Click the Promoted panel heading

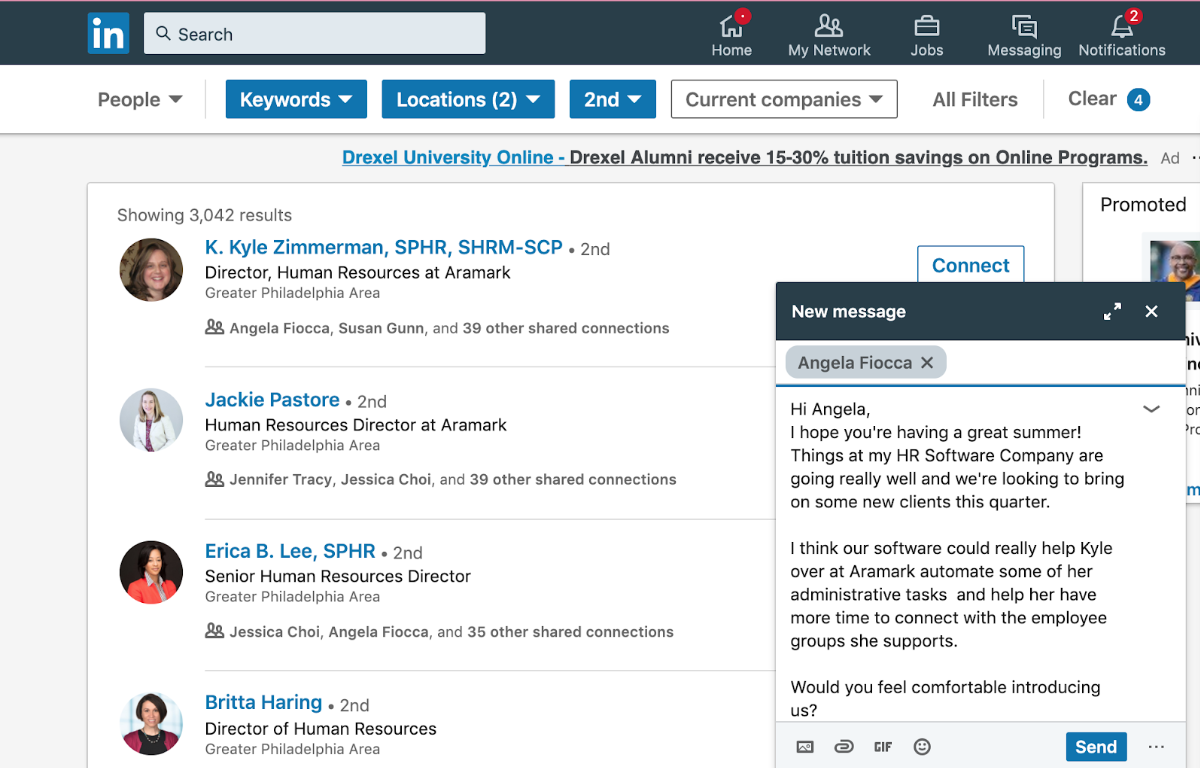point(1143,204)
